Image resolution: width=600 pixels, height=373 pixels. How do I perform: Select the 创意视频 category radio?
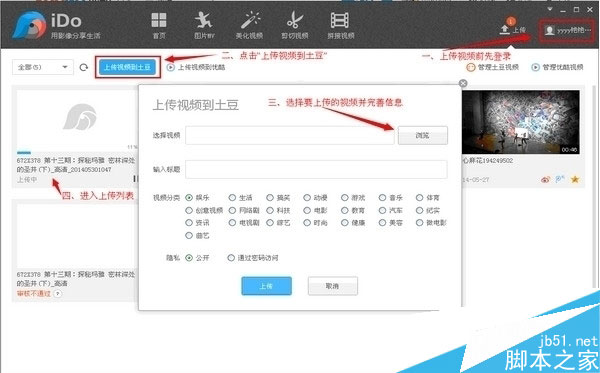[x=189, y=210]
